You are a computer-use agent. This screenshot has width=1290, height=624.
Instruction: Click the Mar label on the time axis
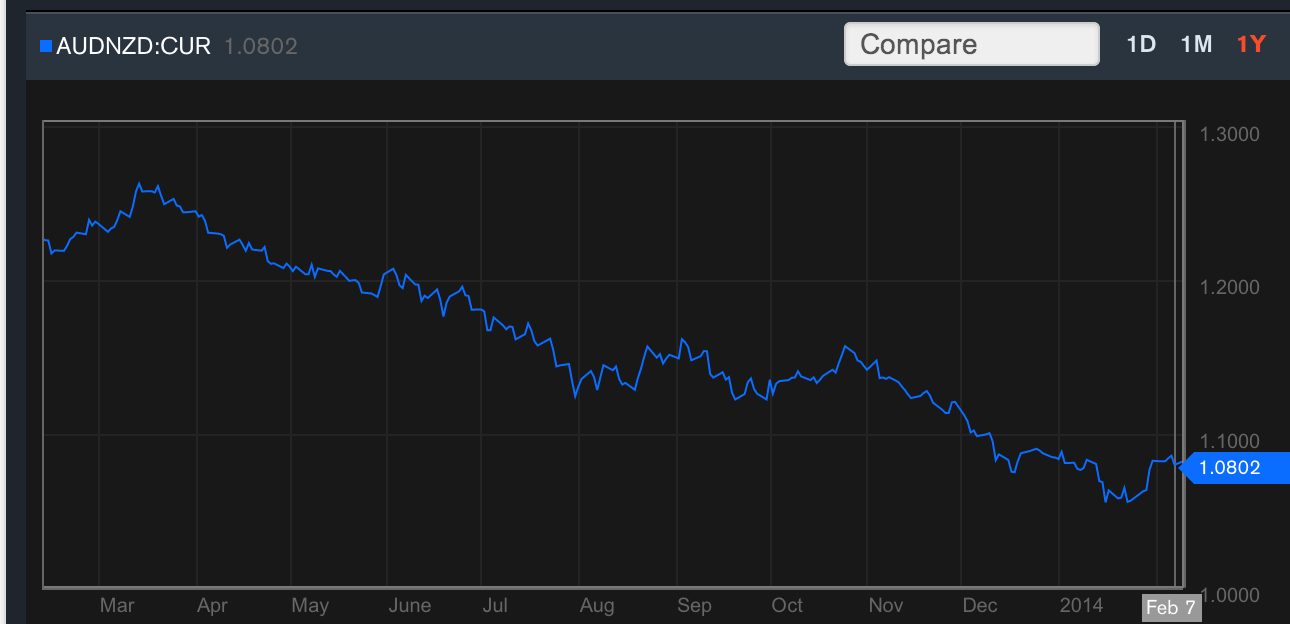(117, 605)
